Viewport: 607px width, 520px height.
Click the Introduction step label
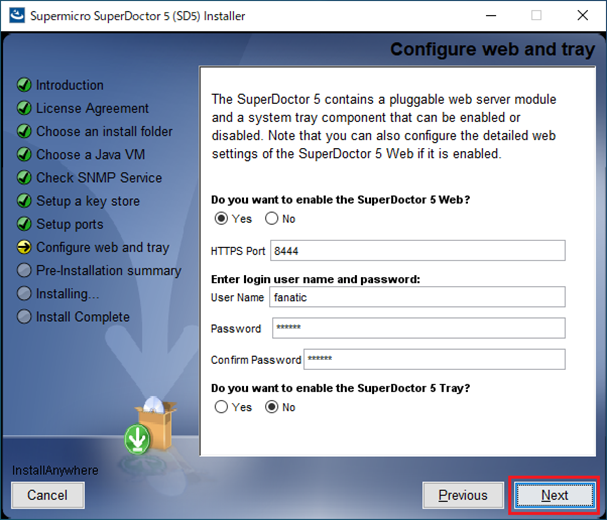click(70, 85)
